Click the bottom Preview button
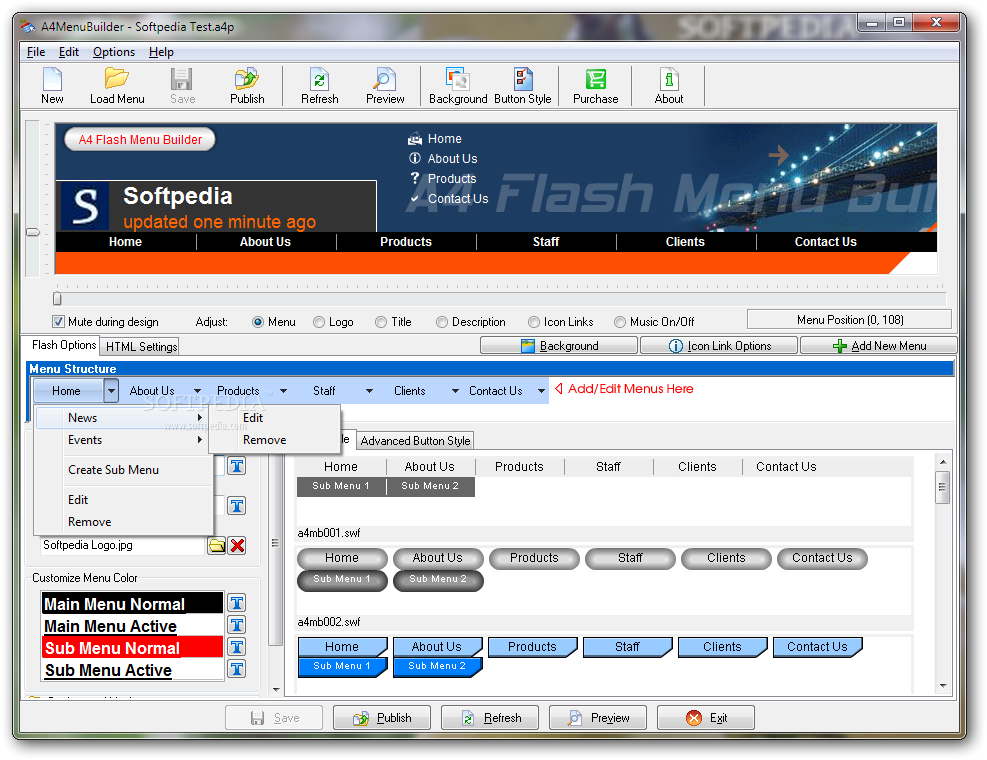The image size is (987, 760). coord(598,718)
